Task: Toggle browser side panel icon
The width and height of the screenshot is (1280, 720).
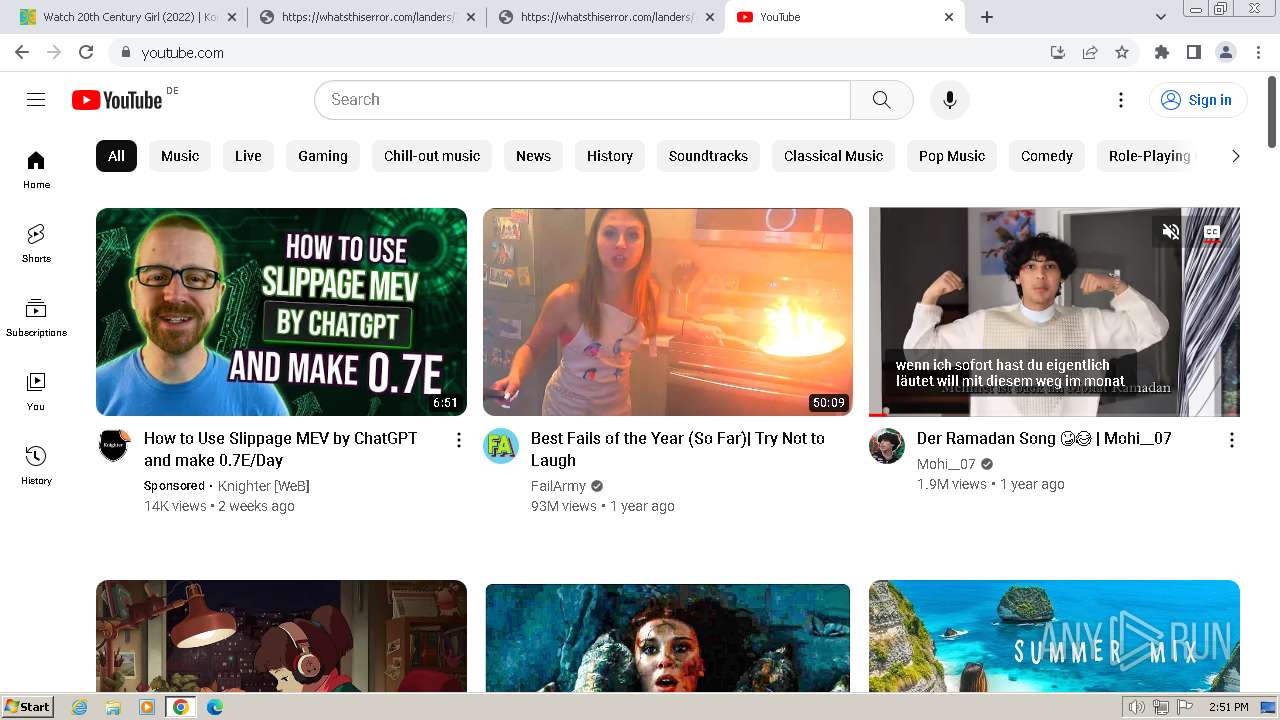Action: [1193, 52]
